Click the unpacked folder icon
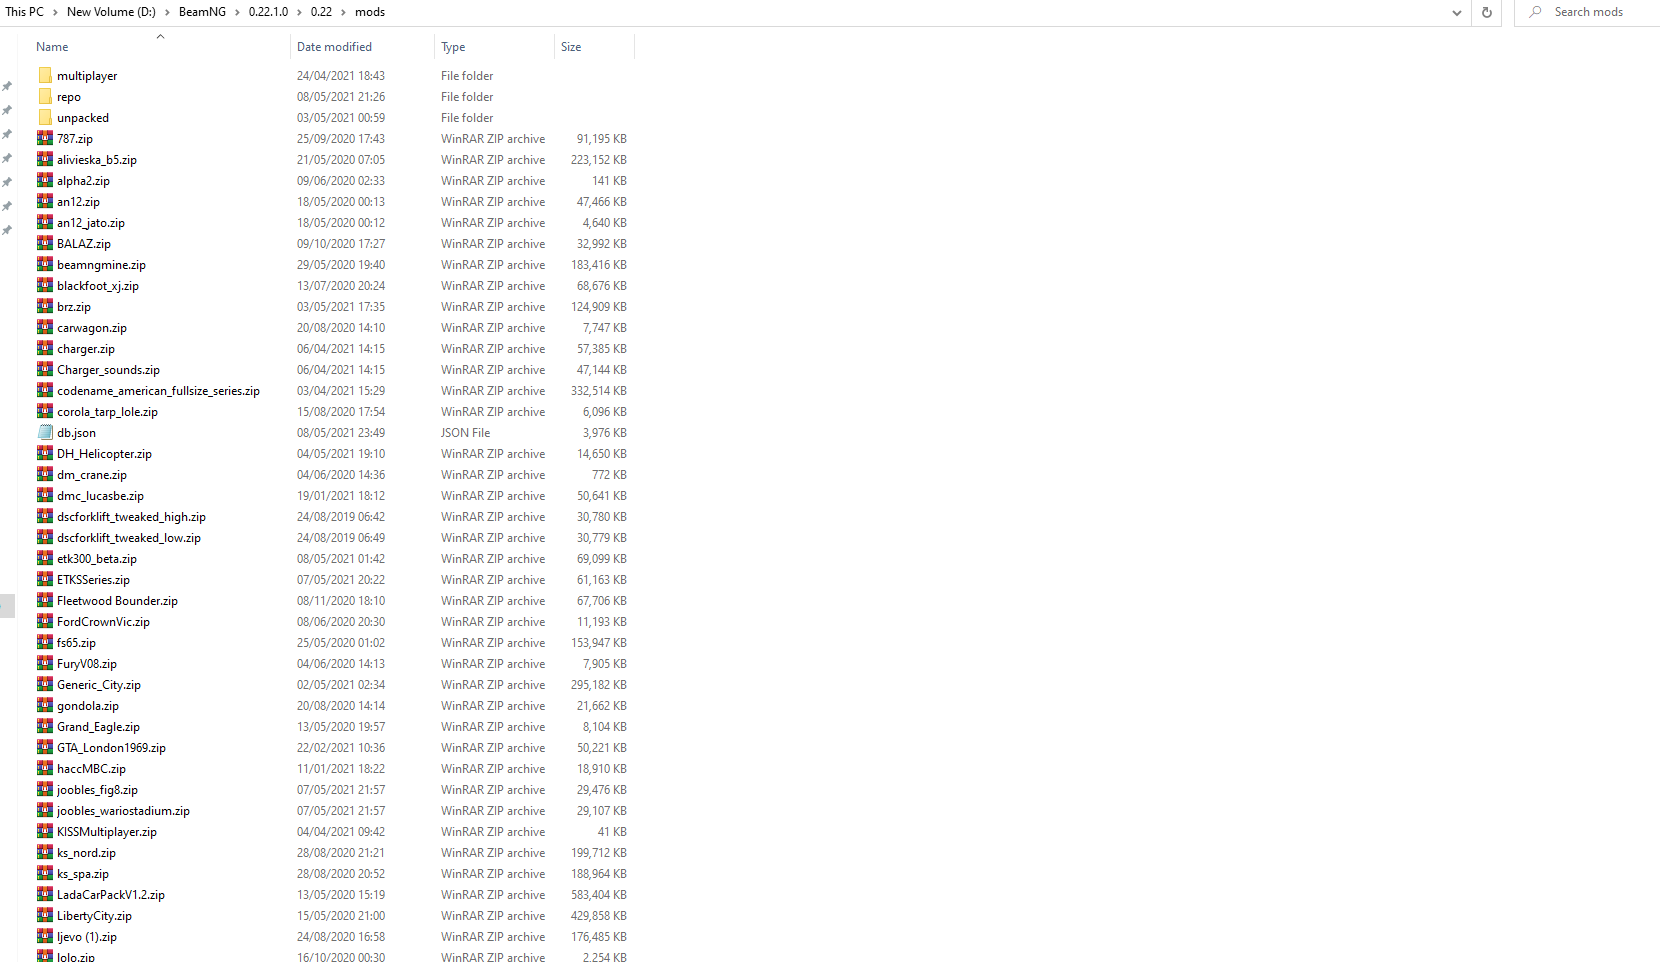This screenshot has height=964, width=1660. (45, 117)
